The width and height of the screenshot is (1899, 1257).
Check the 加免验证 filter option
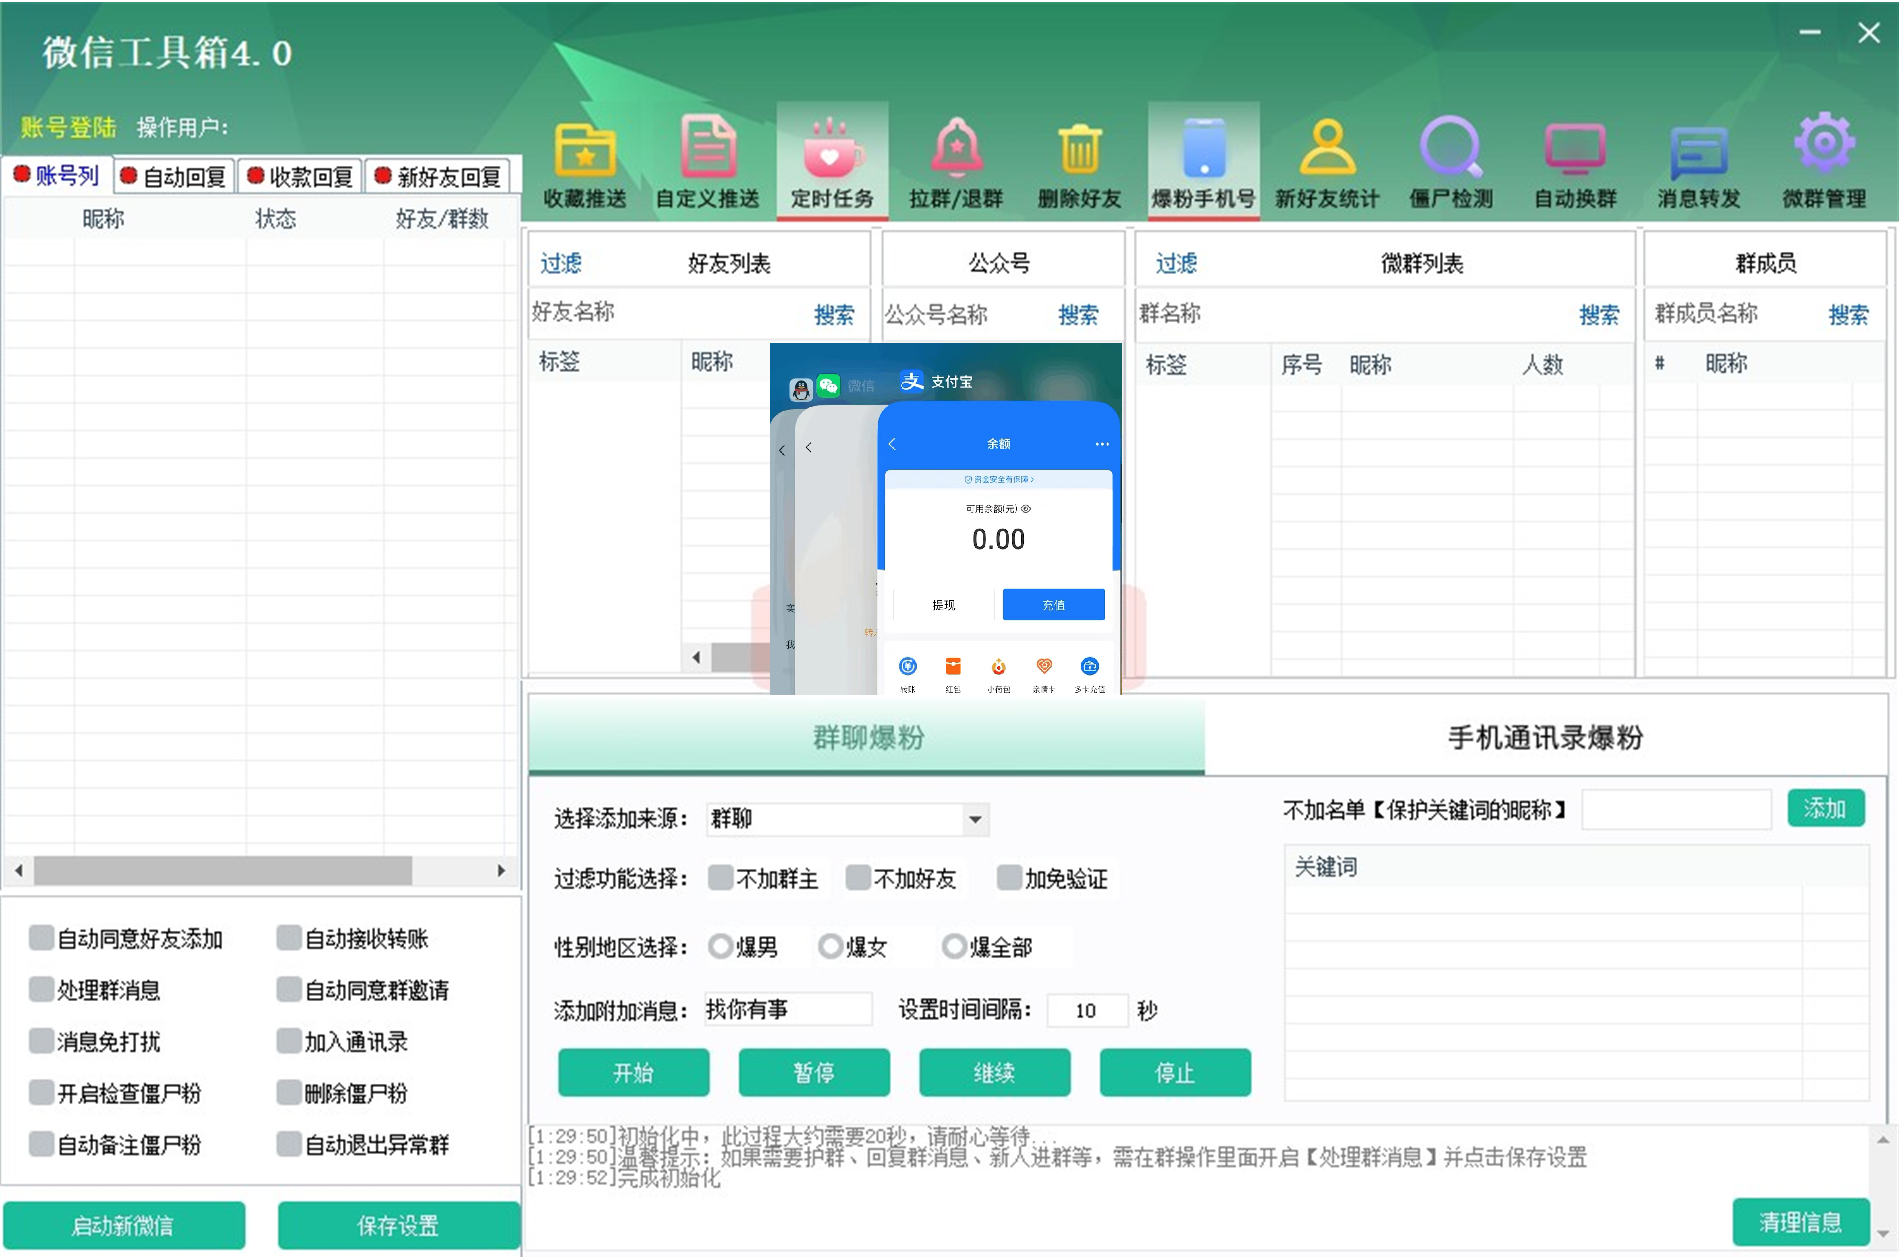[x=1009, y=878]
